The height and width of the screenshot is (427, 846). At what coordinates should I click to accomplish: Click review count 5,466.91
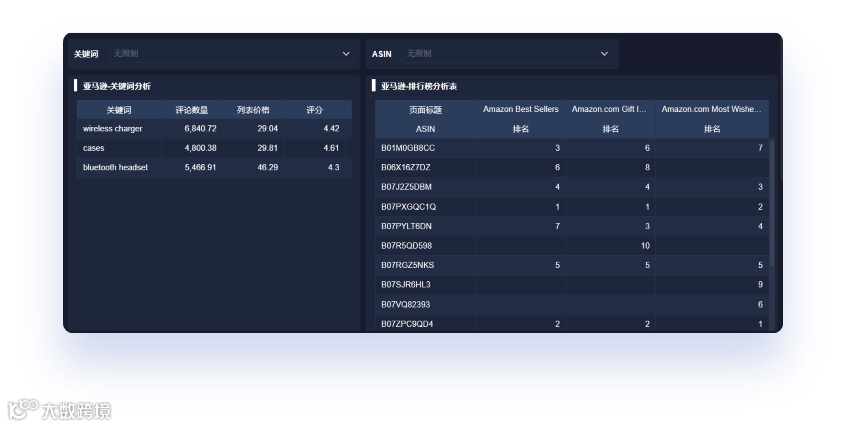(x=200, y=167)
